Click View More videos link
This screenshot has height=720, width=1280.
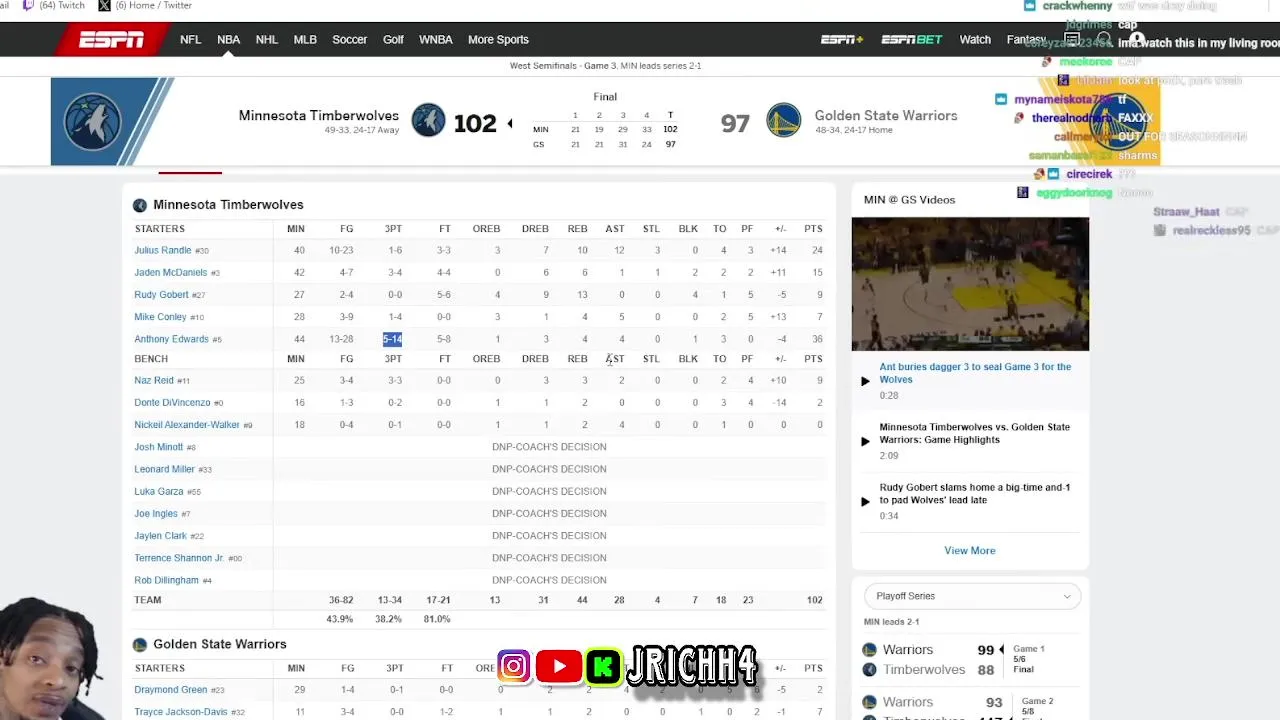point(969,551)
